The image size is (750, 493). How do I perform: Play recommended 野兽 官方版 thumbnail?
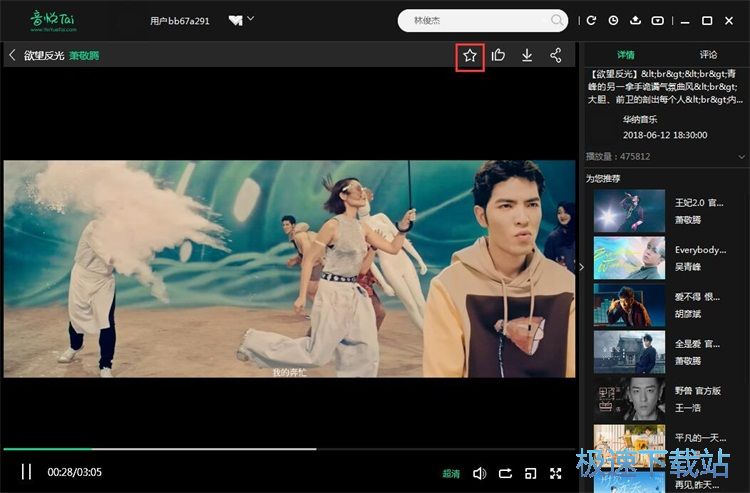click(x=629, y=398)
